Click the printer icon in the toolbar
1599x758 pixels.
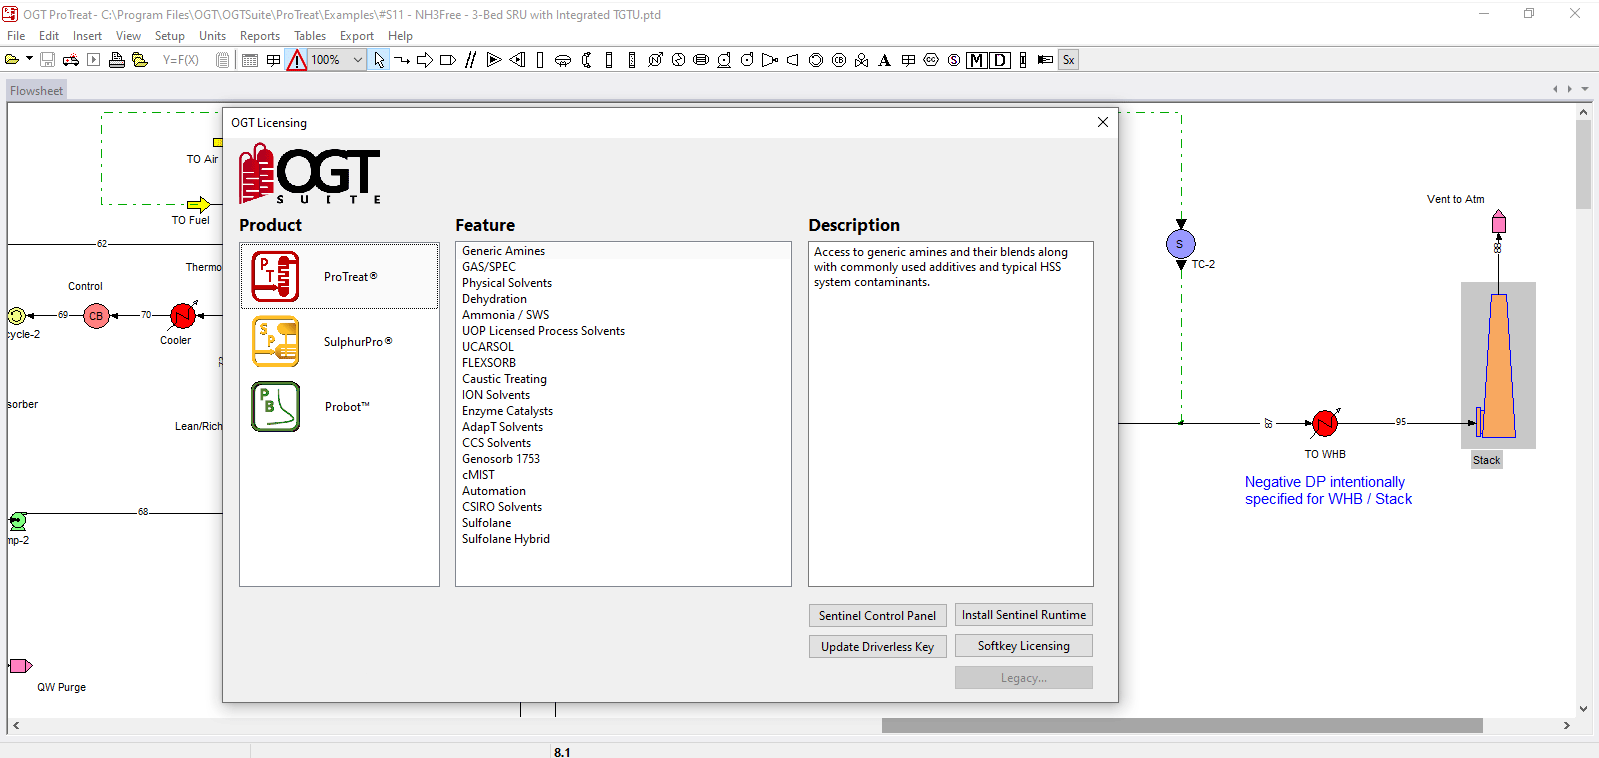coord(117,60)
